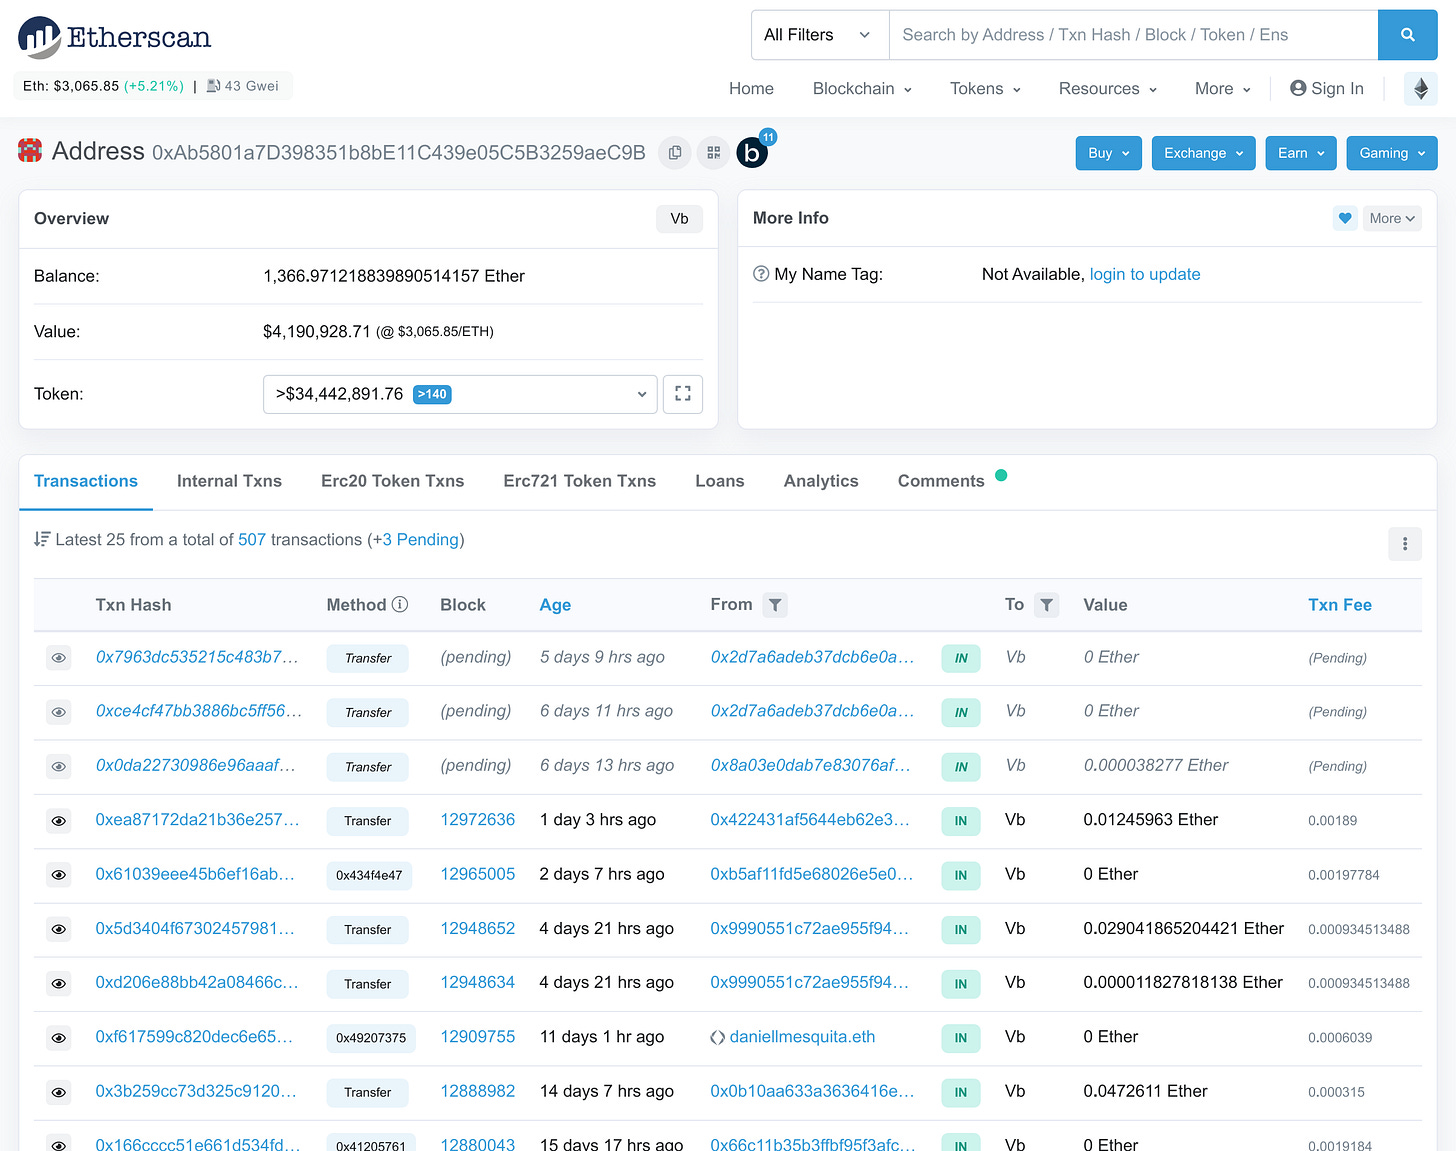Open transaction hash 0xea87172da21b36e257
1456x1151 pixels.
(x=197, y=819)
